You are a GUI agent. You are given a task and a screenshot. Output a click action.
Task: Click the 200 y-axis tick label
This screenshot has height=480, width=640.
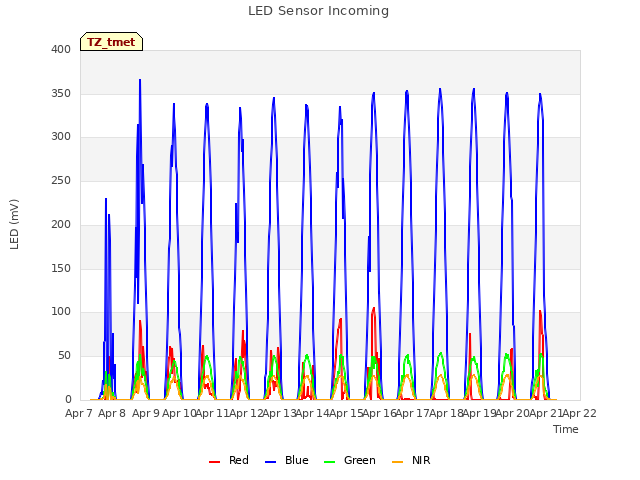pos(61,224)
